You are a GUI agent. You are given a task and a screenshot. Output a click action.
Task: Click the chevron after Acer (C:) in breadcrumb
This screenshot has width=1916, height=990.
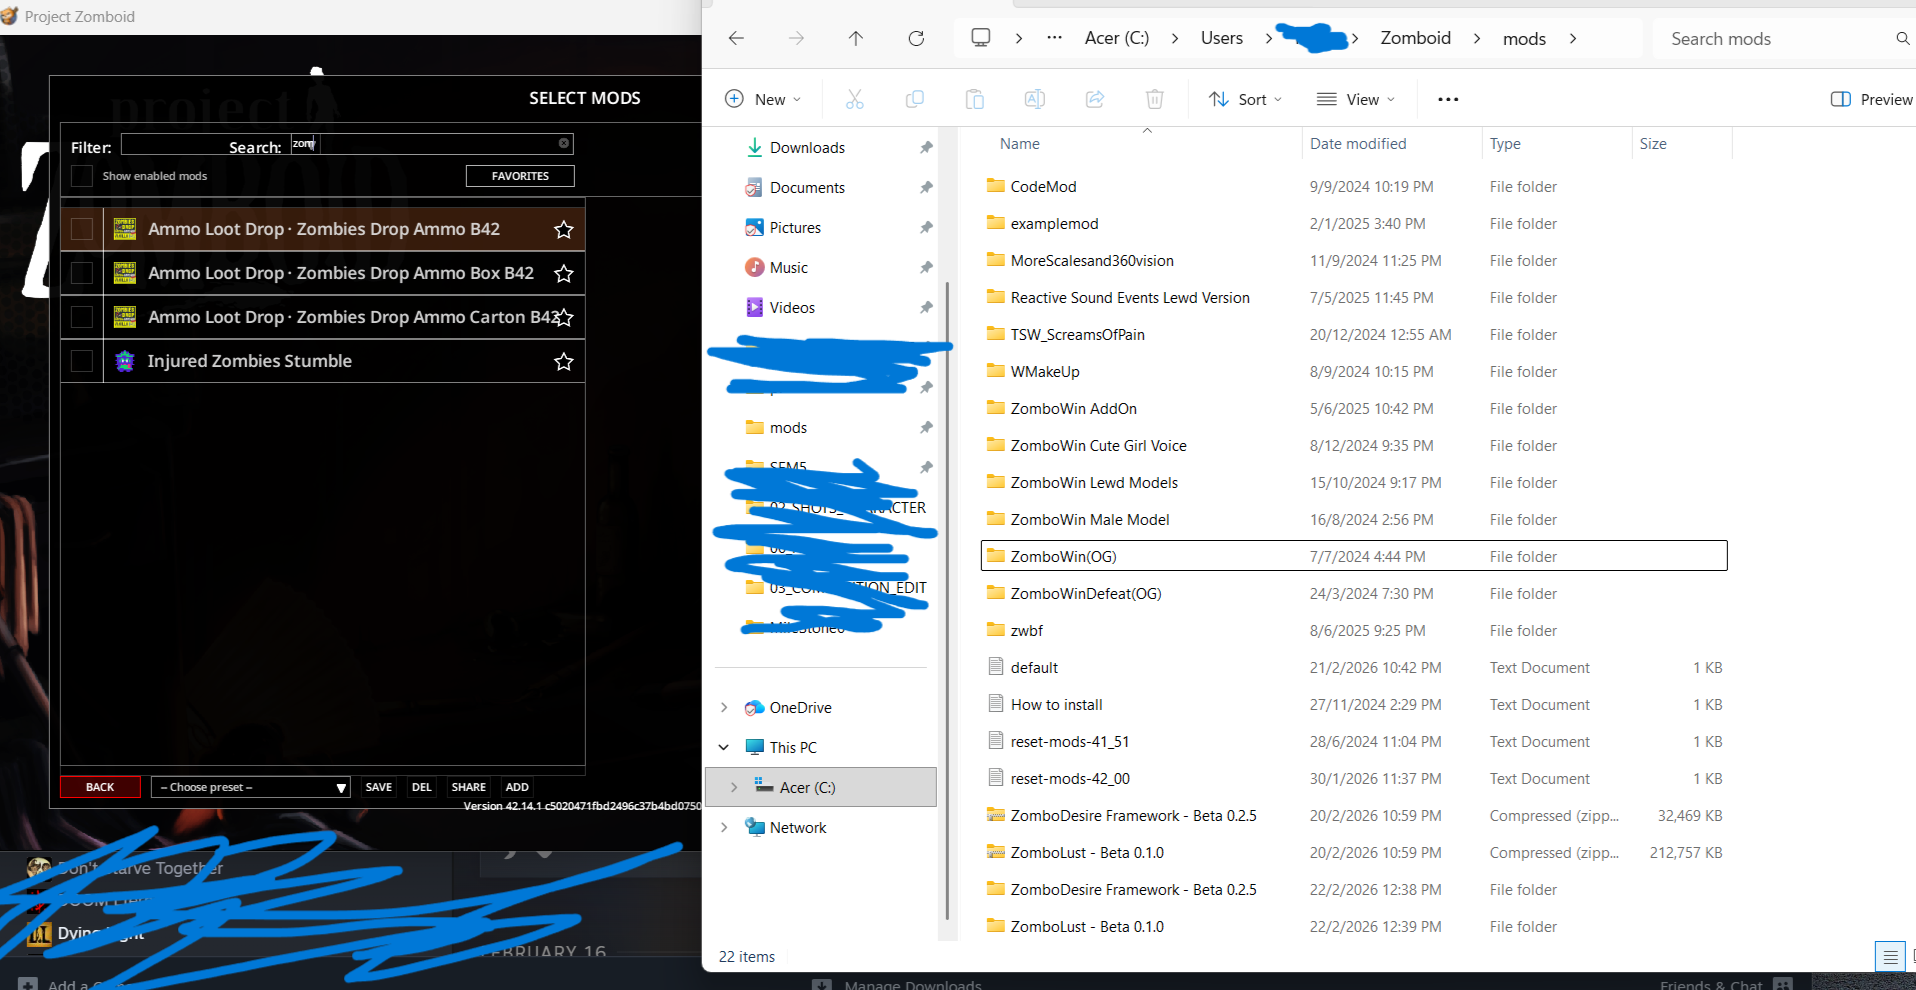[1176, 38]
